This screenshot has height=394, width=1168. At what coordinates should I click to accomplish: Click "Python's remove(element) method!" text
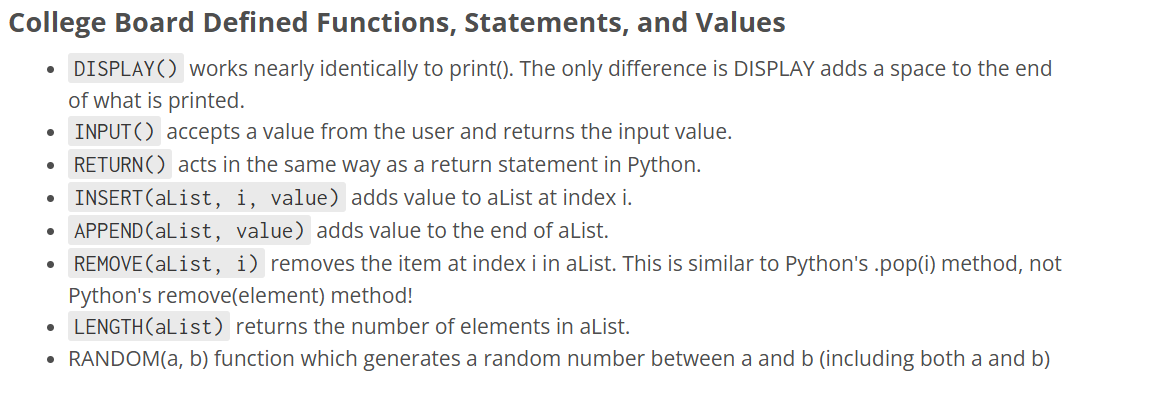240,296
